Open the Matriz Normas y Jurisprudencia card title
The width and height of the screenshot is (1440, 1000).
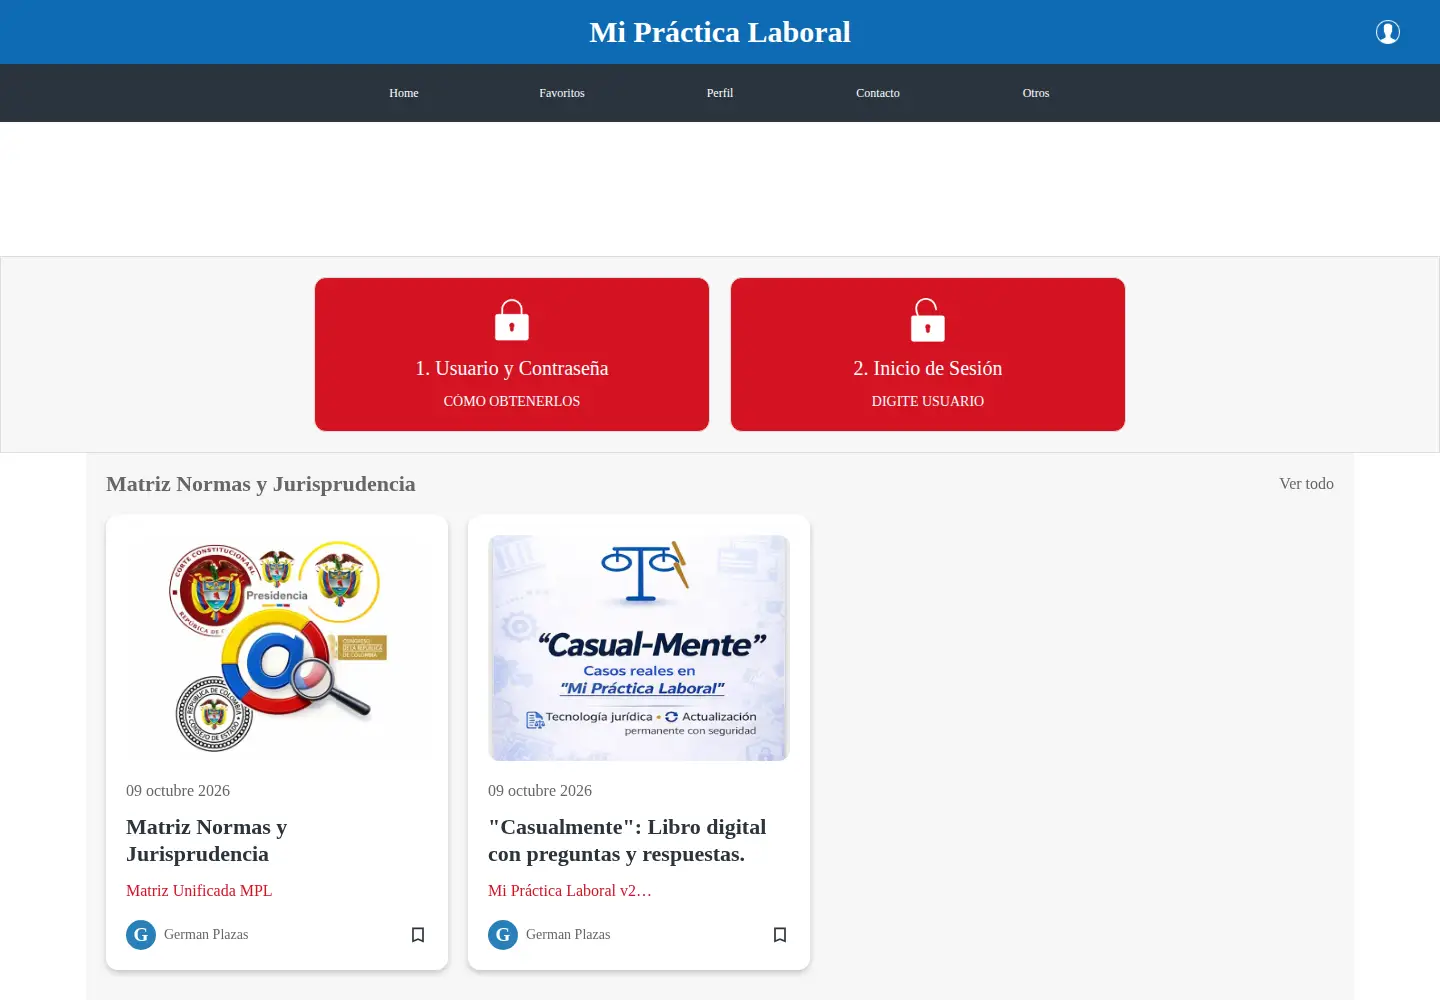(x=207, y=840)
